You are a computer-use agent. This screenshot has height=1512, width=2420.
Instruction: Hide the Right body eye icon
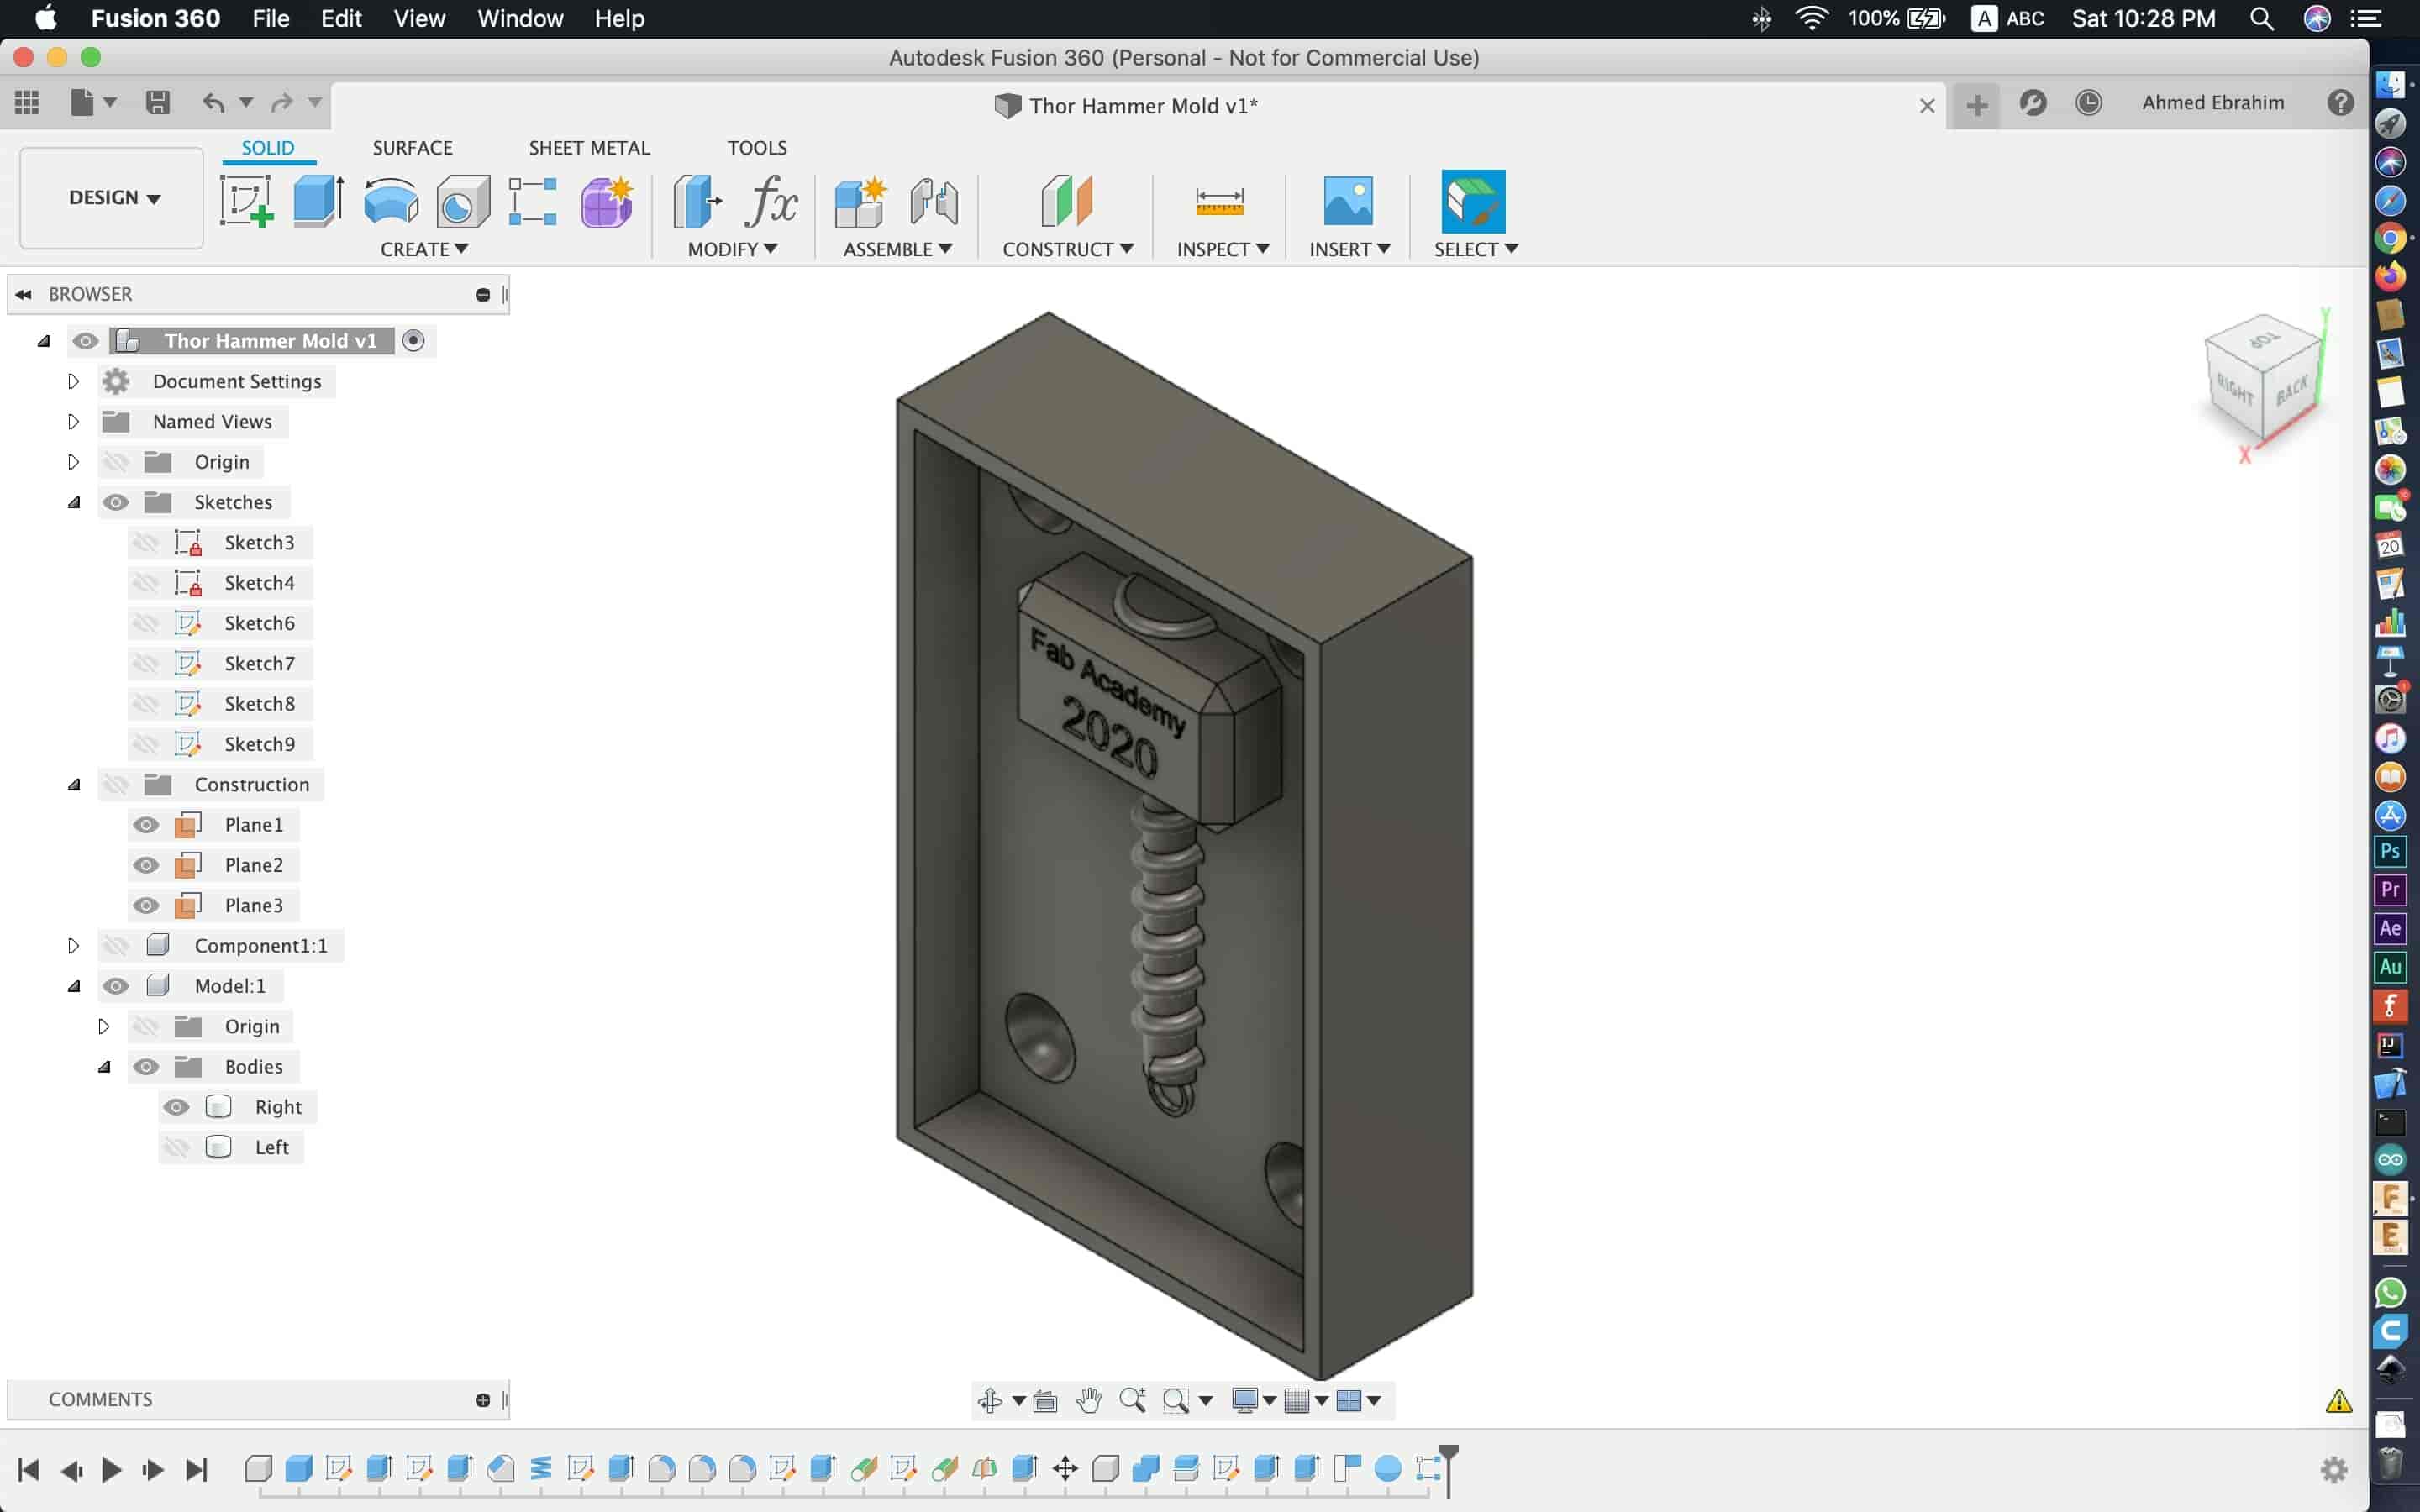[176, 1107]
